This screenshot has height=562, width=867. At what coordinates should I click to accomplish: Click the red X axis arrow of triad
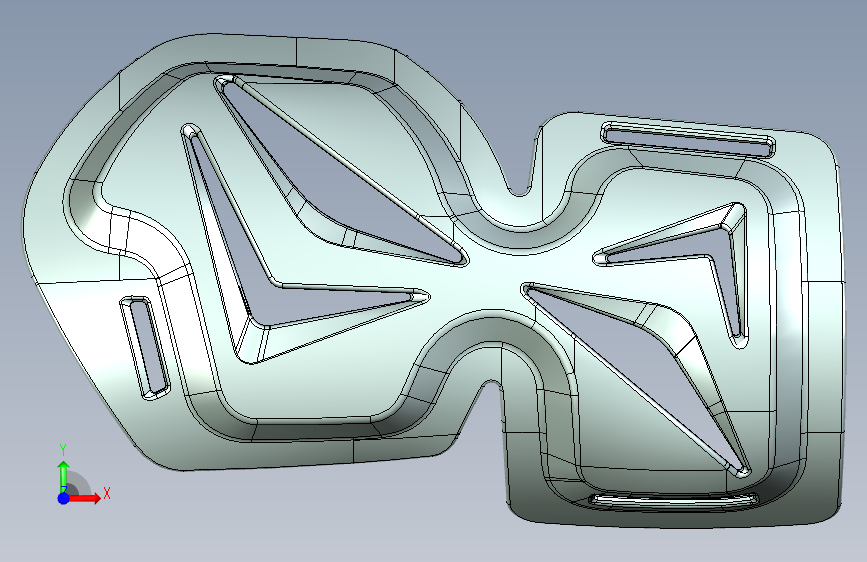click(x=85, y=498)
